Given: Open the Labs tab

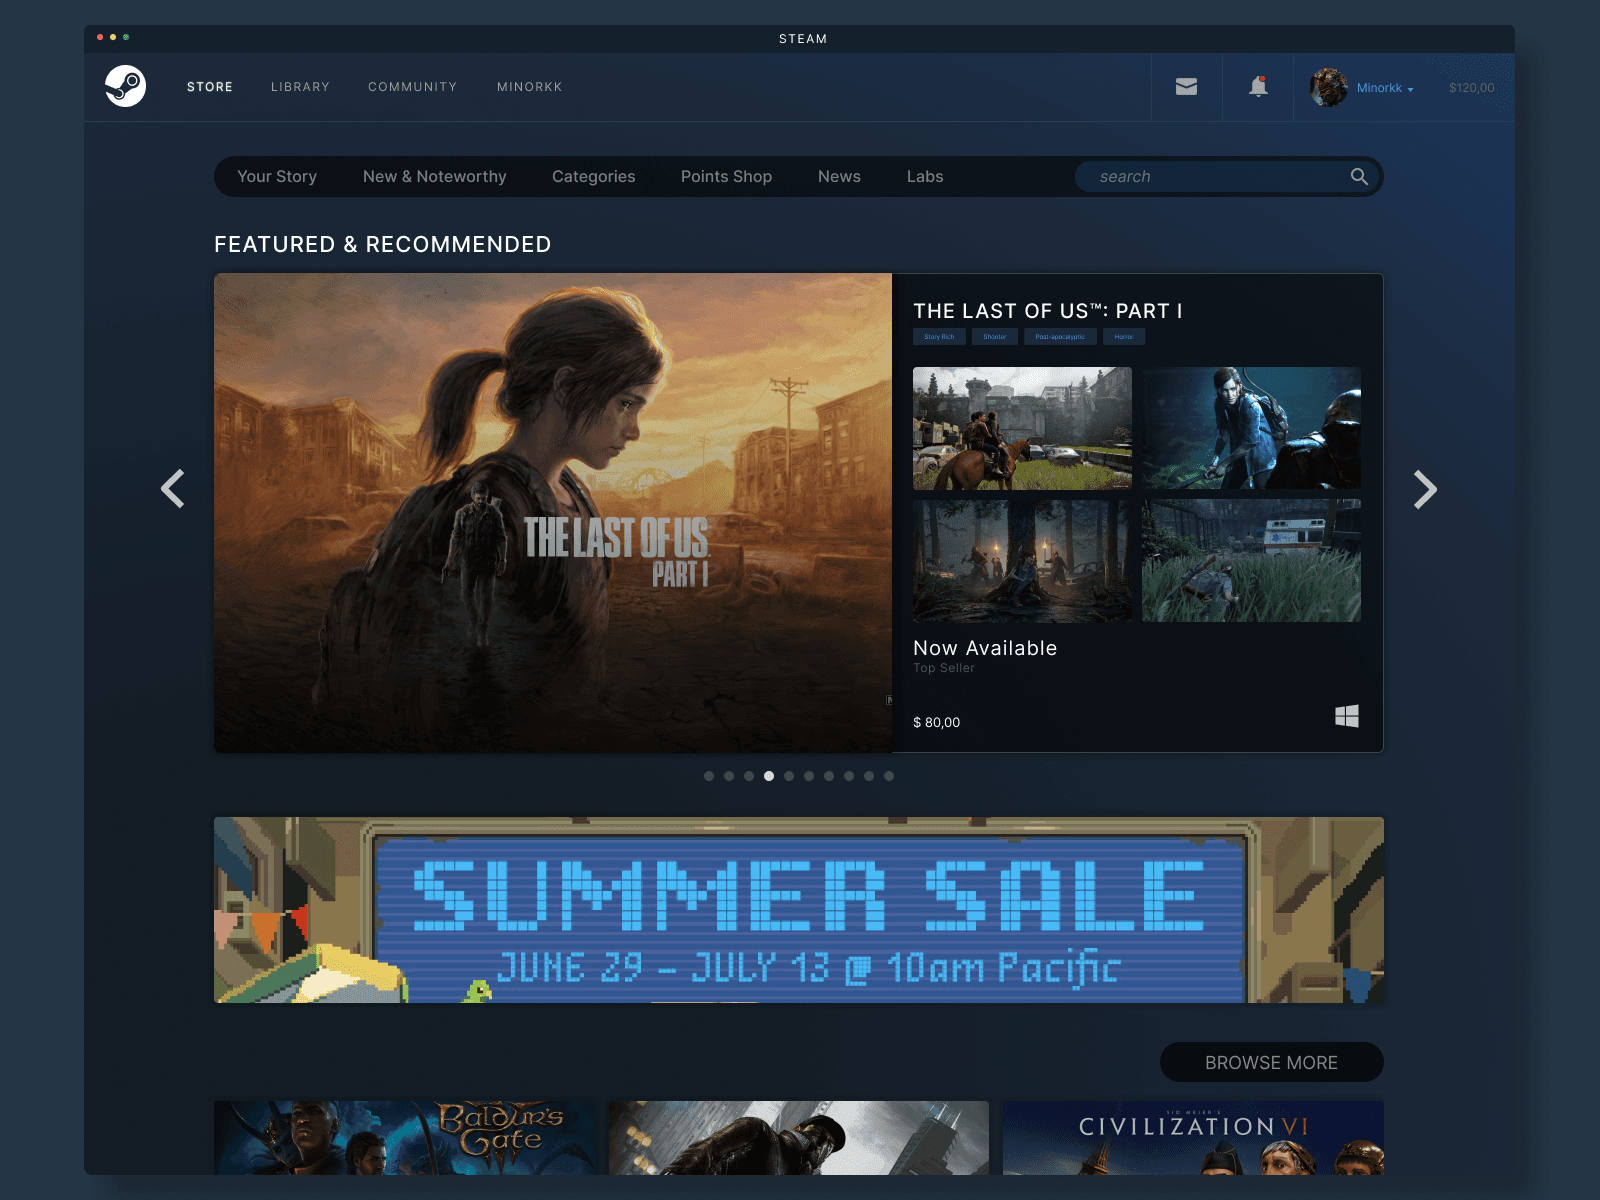Looking at the screenshot, I should click(x=925, y=176).
